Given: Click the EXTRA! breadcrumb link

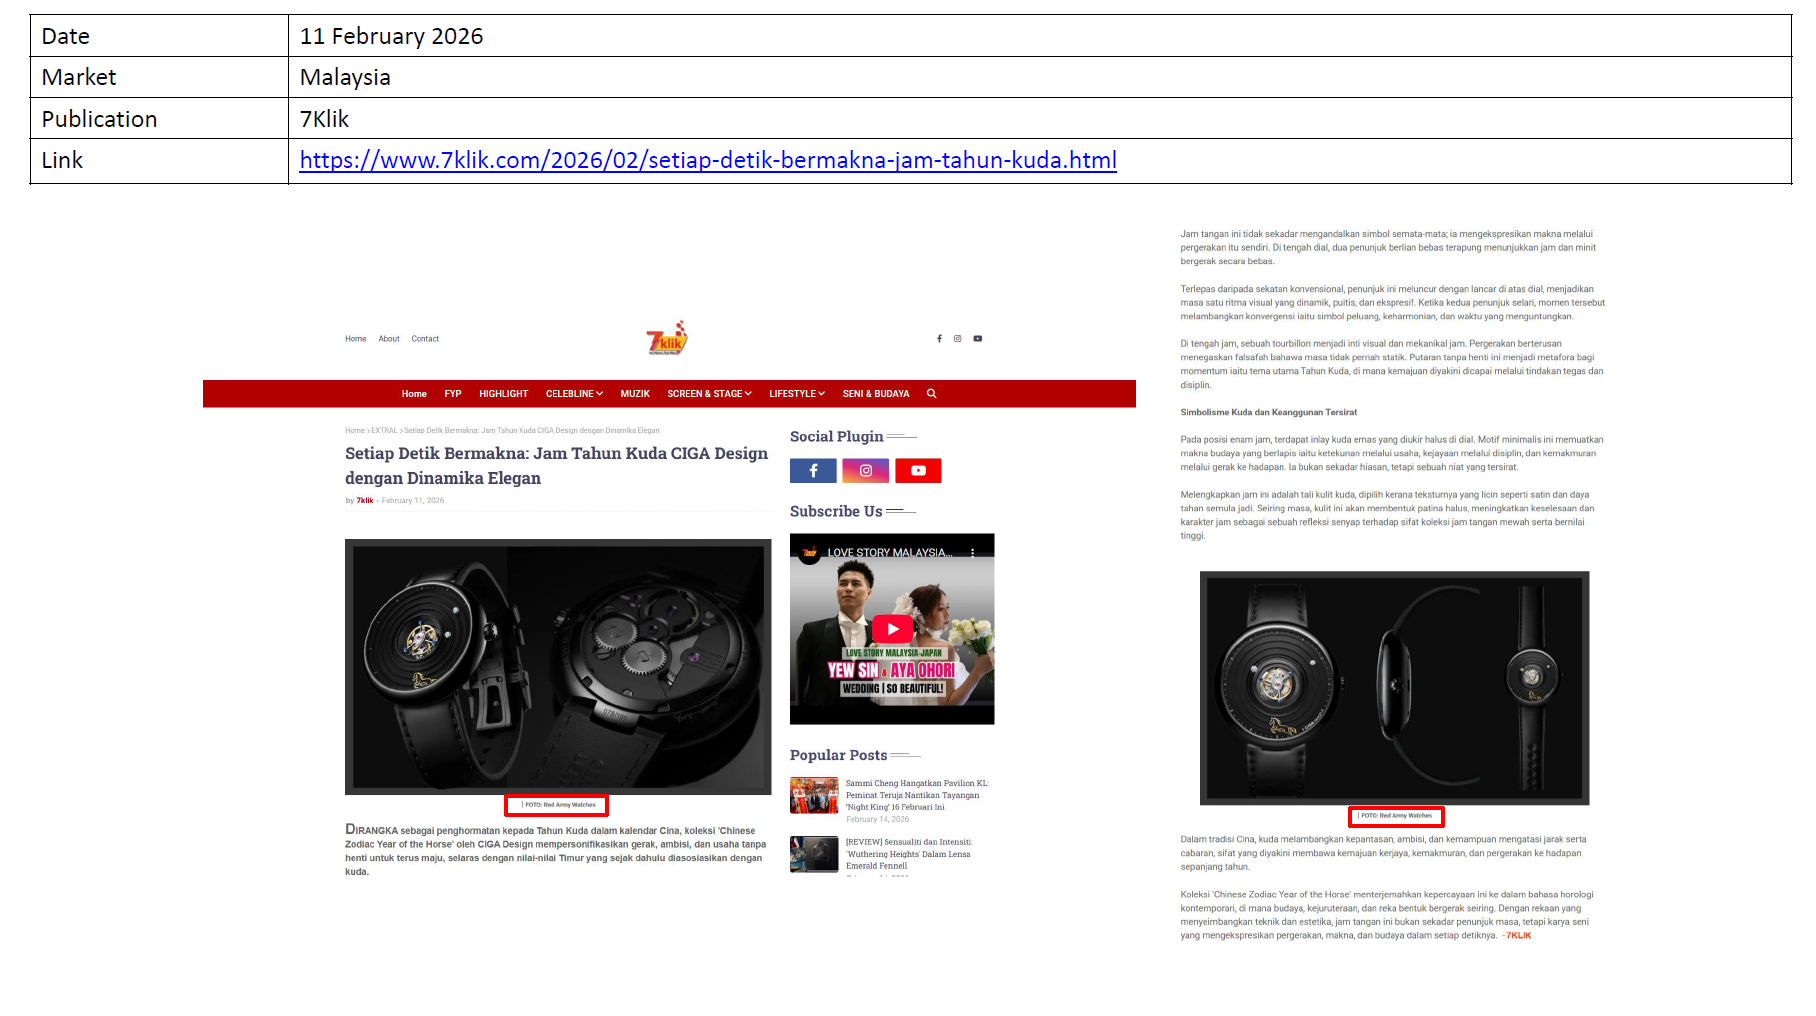Looking at the screenshot, I should pyautogui.click(x=384, y=431).
